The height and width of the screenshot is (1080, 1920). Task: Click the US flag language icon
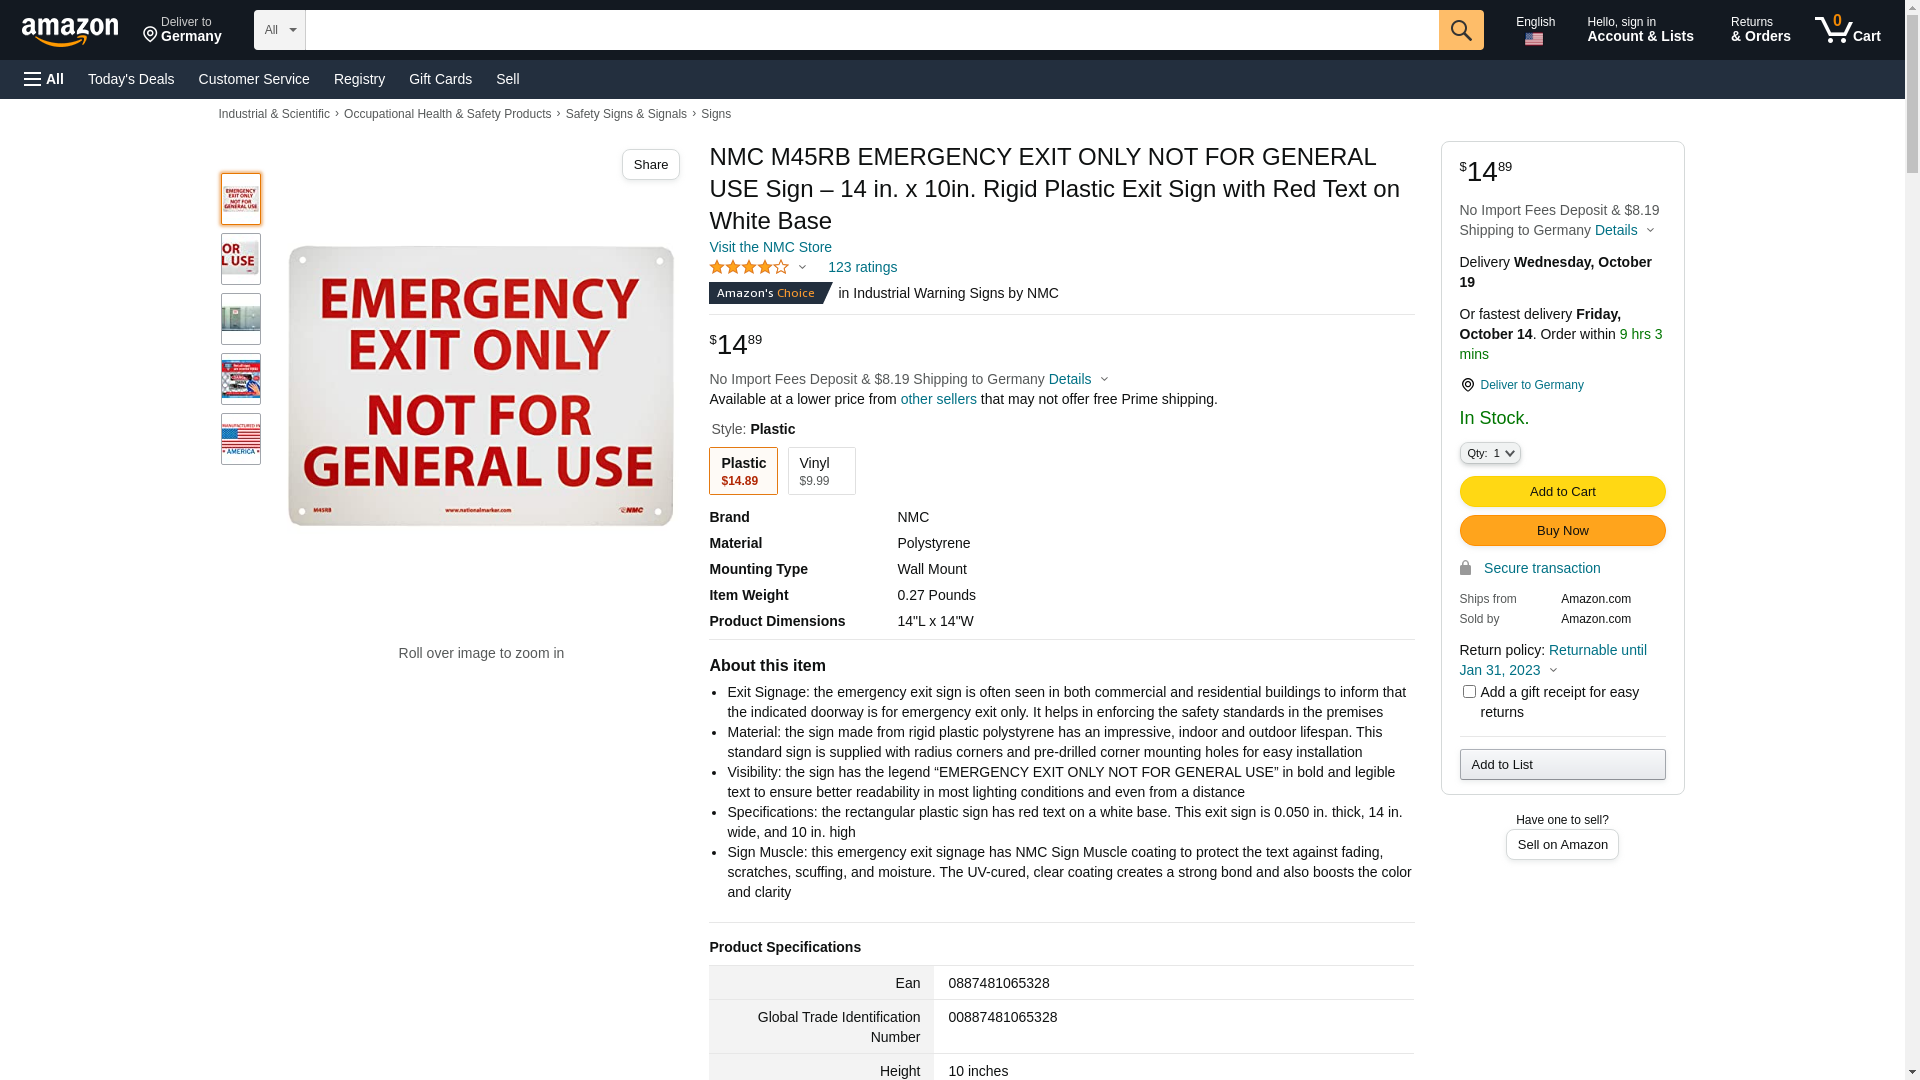point(1534,39)
